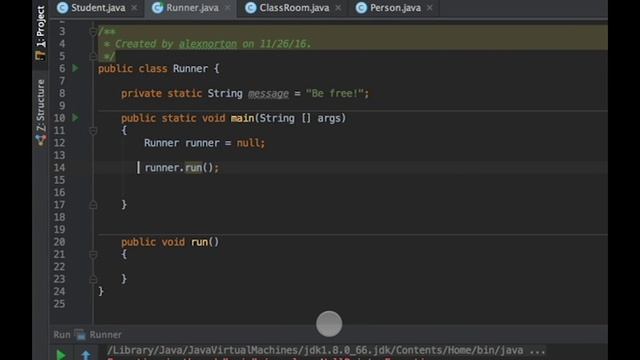Screen dimensions: 640x360
Task: Click the Structure panel icon in sidebar
Action: click(40, 140)
